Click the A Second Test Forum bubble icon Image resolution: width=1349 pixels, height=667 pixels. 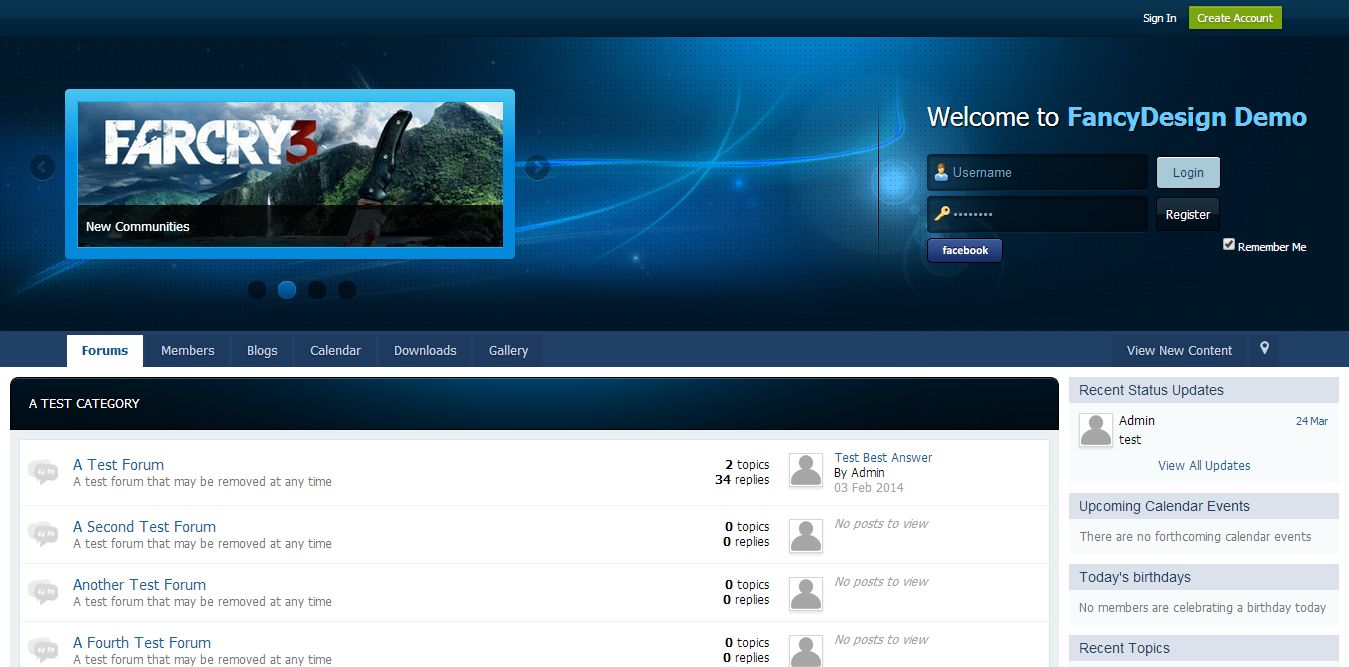(43, 534)
